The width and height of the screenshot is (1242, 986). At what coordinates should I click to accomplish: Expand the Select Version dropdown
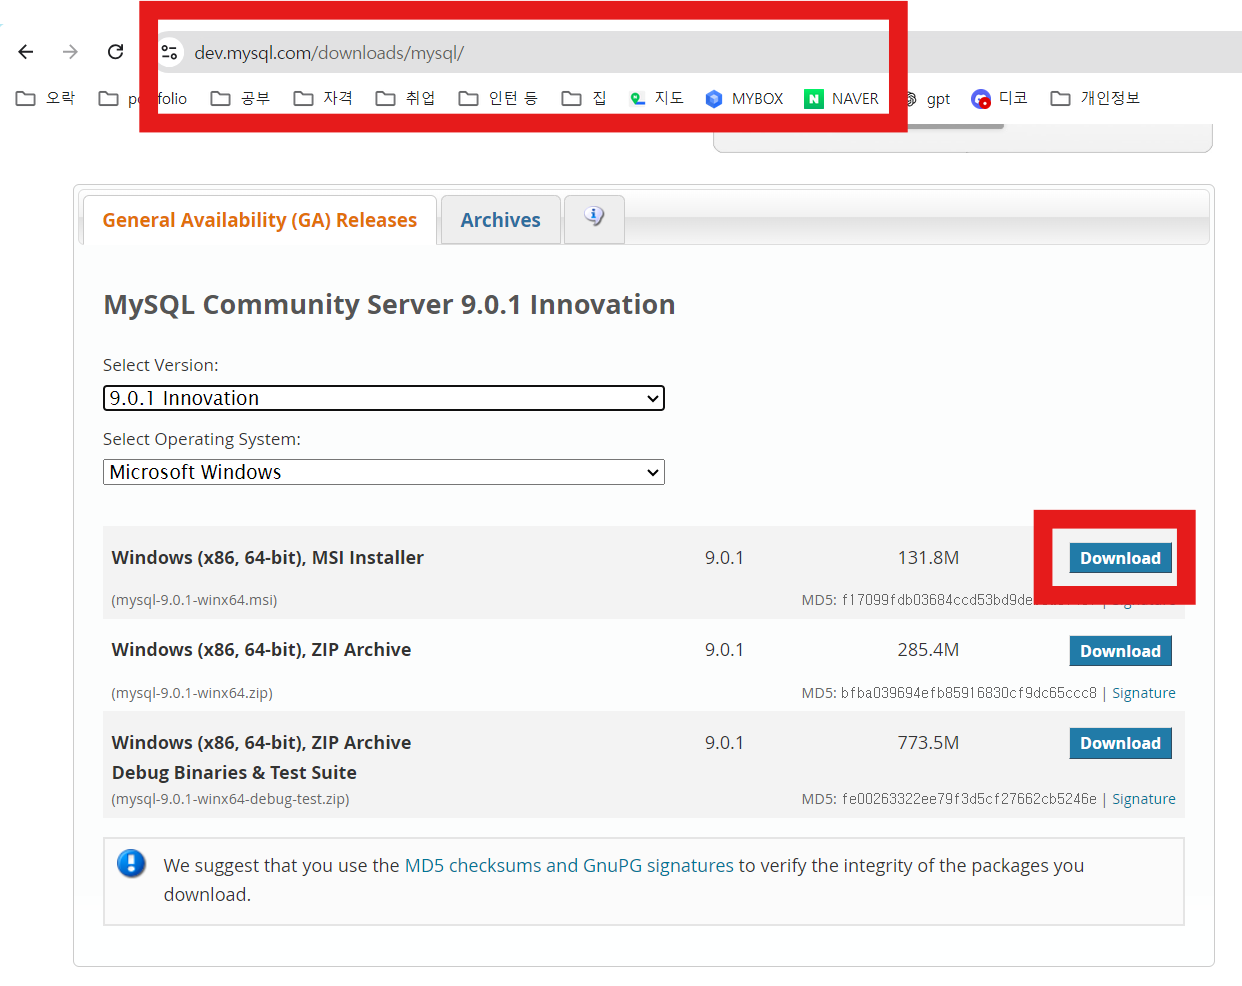[x=384, y=398]
